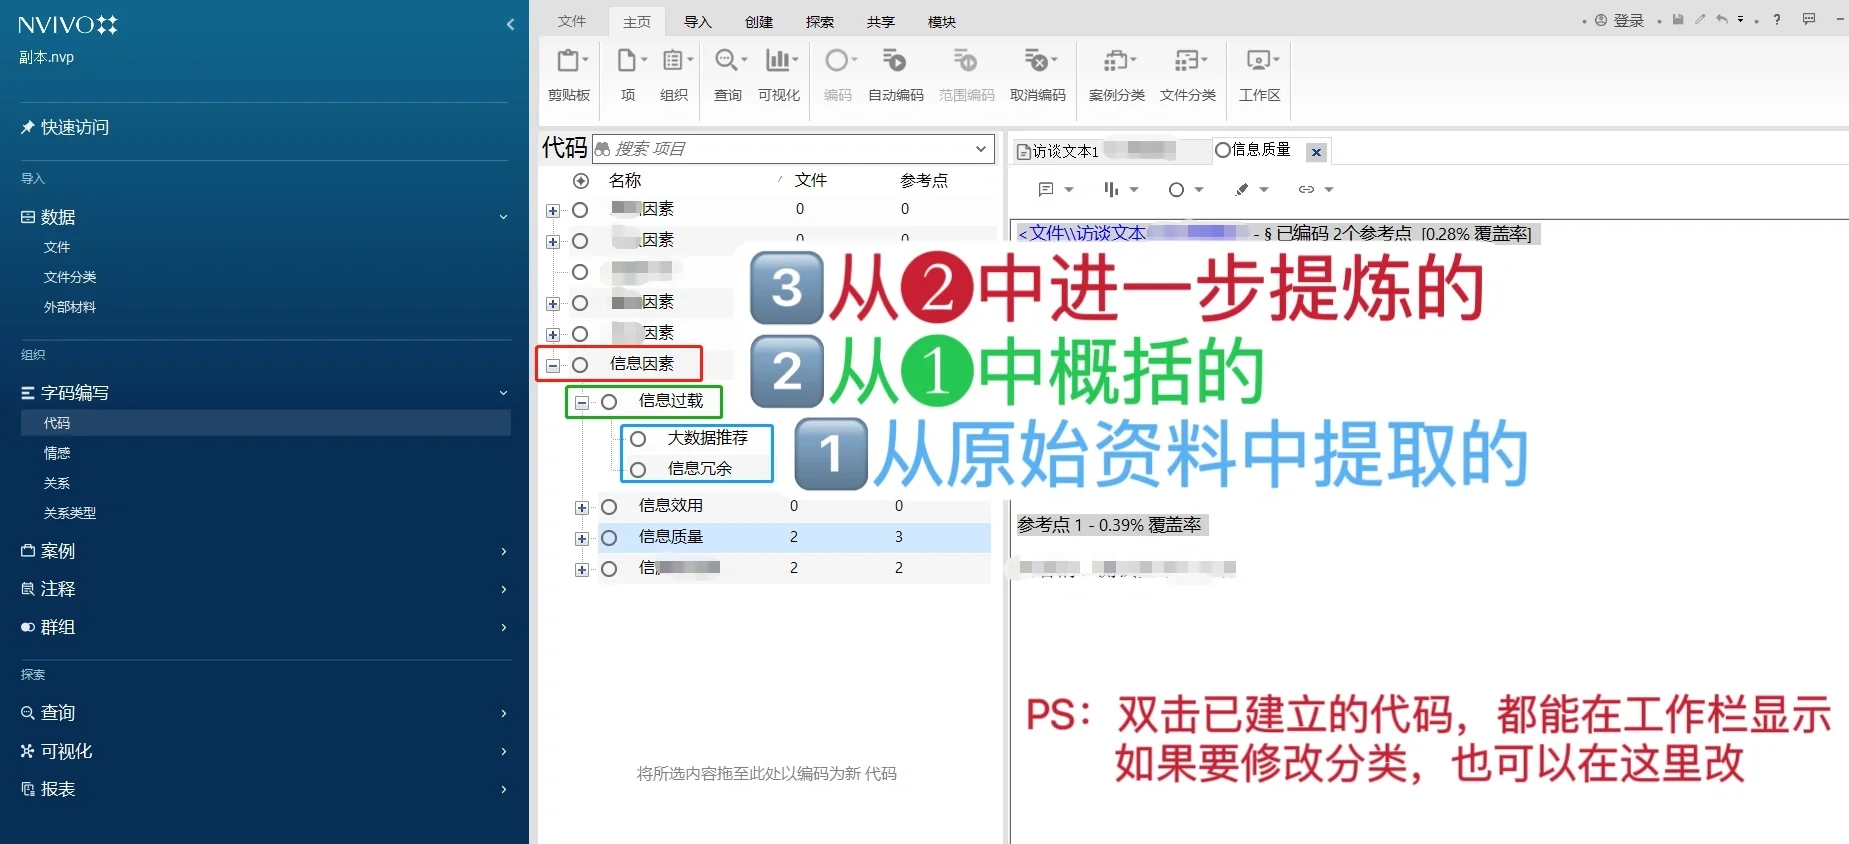Switch to the 创建 ribbon tab
Viewport: 1849px width, 844px height.
[759, 21]
